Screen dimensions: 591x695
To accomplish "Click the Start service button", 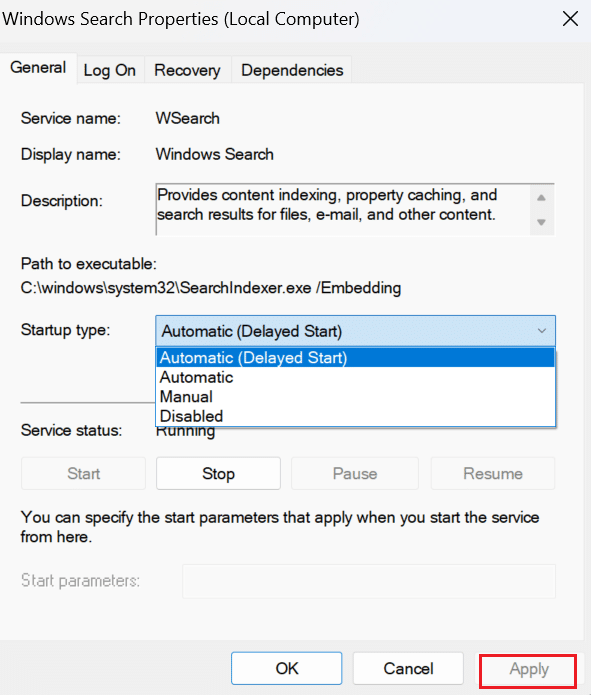I will pos(83,473).
